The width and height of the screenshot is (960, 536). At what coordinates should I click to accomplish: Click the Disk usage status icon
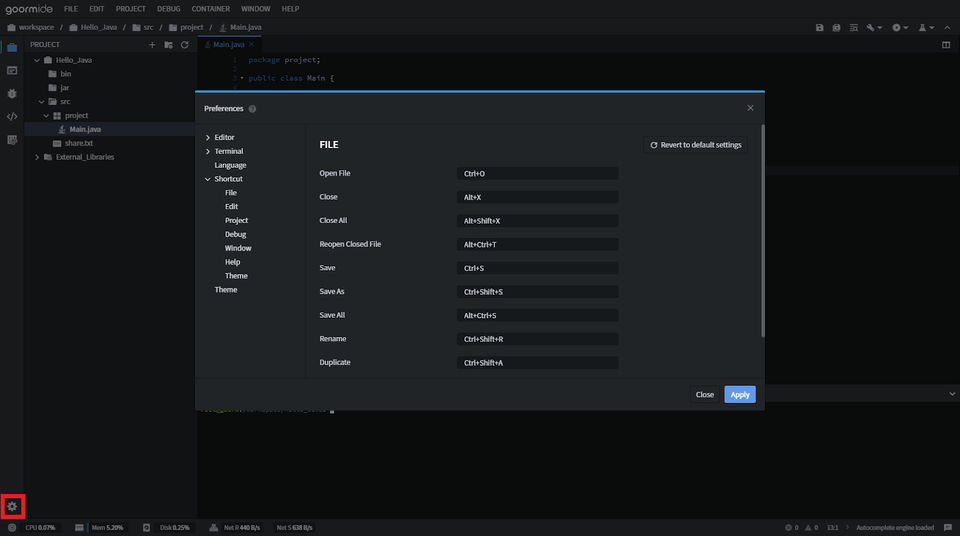tap(146, 527)
